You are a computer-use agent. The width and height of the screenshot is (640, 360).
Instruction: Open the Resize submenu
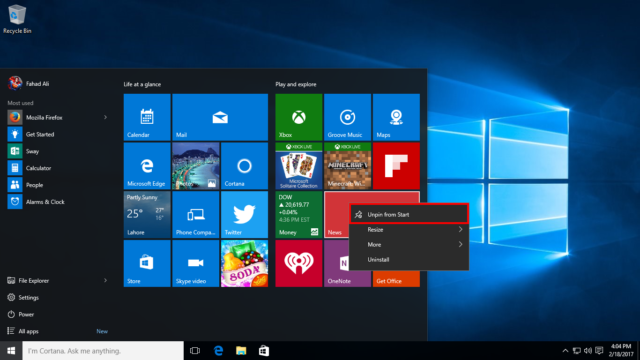409,229
